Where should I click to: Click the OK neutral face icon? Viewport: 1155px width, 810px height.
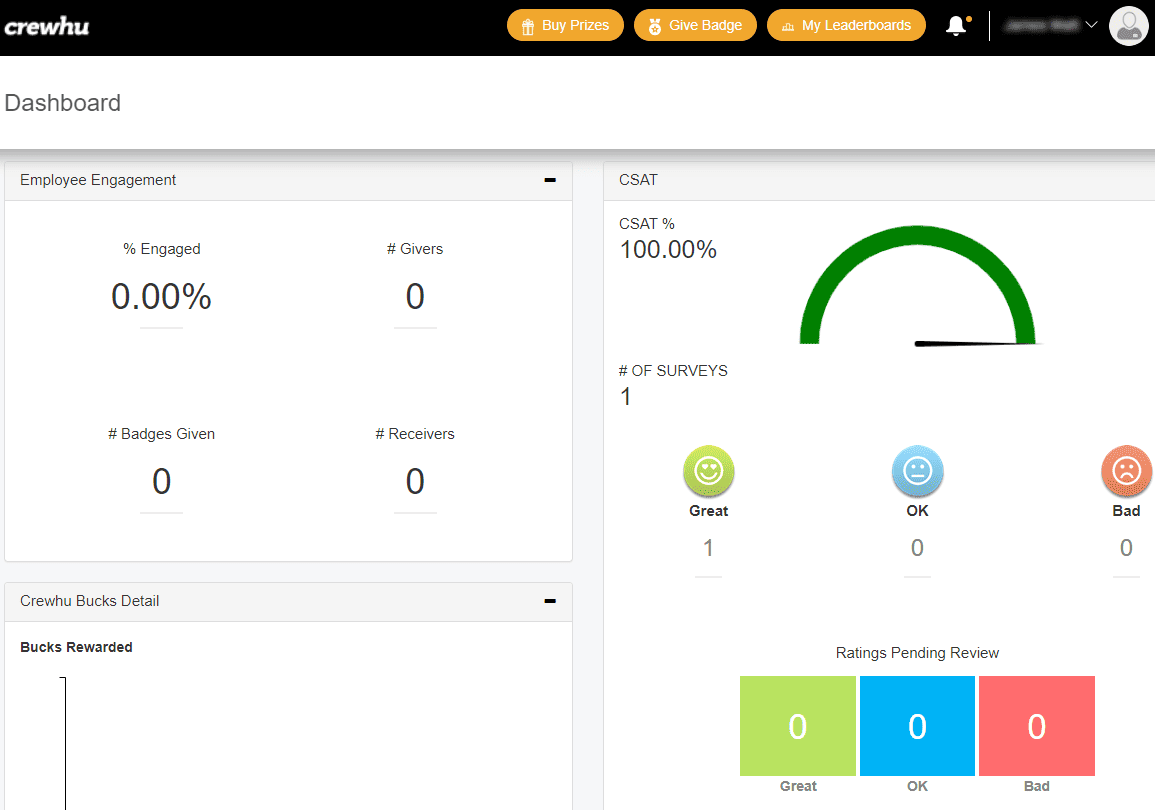coord(917,471)
